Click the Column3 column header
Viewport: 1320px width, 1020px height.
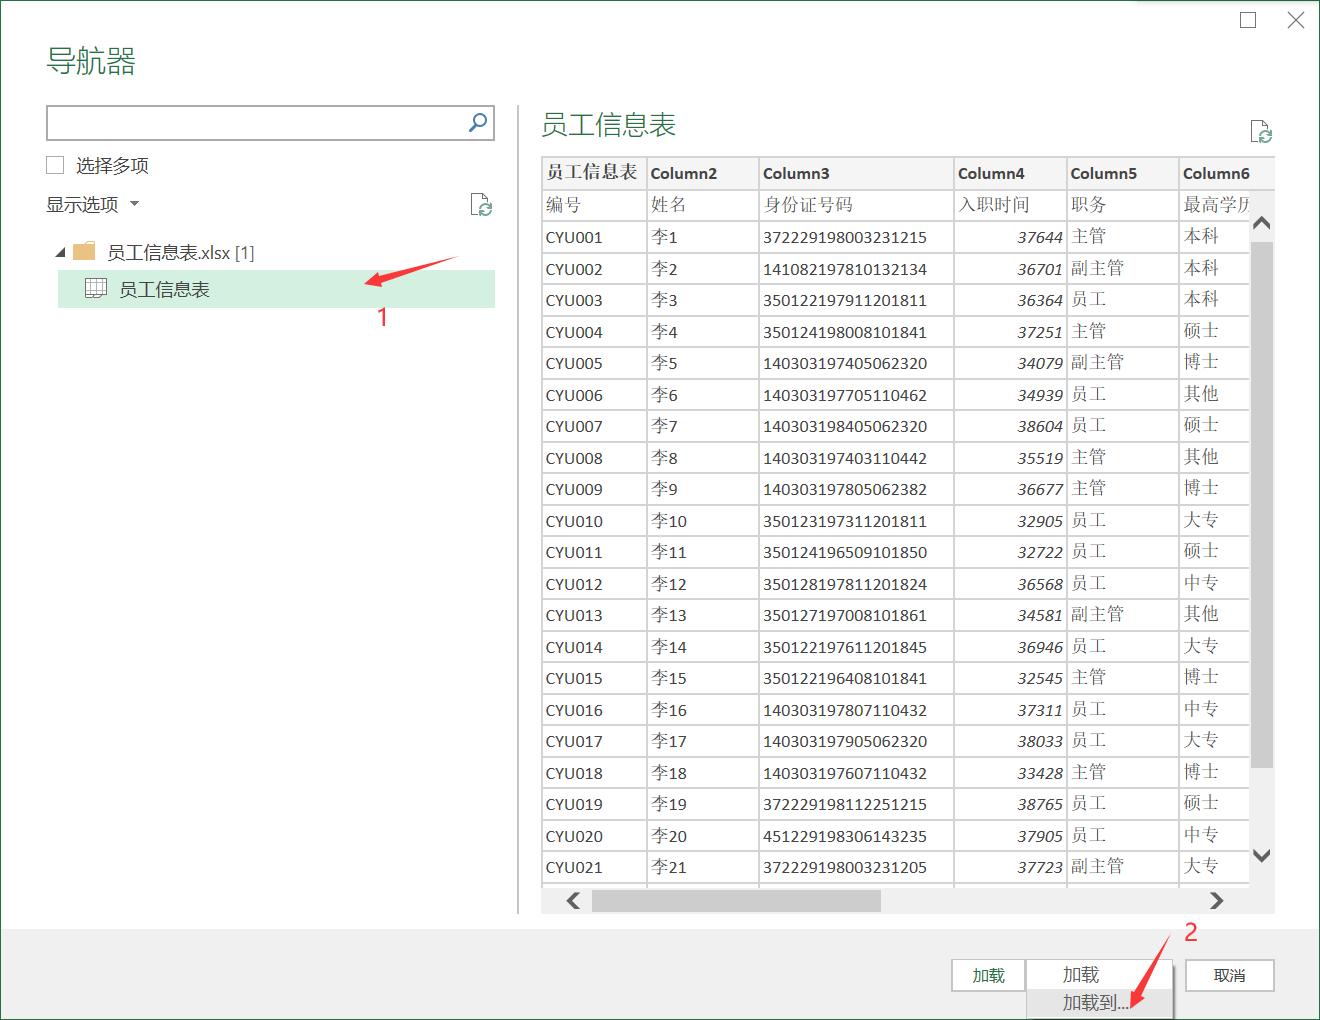point(855,173)
